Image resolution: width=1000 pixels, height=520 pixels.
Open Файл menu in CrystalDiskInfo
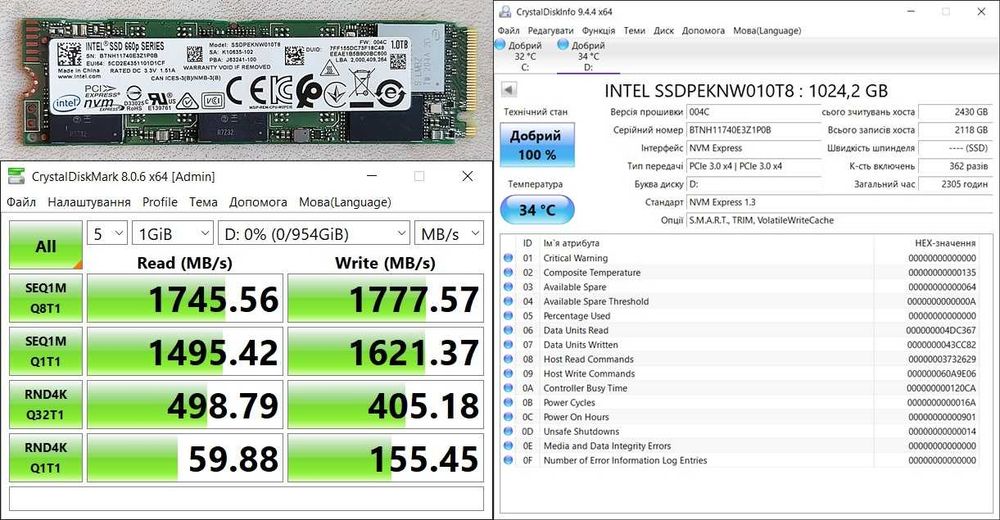(x=508, y=31)
